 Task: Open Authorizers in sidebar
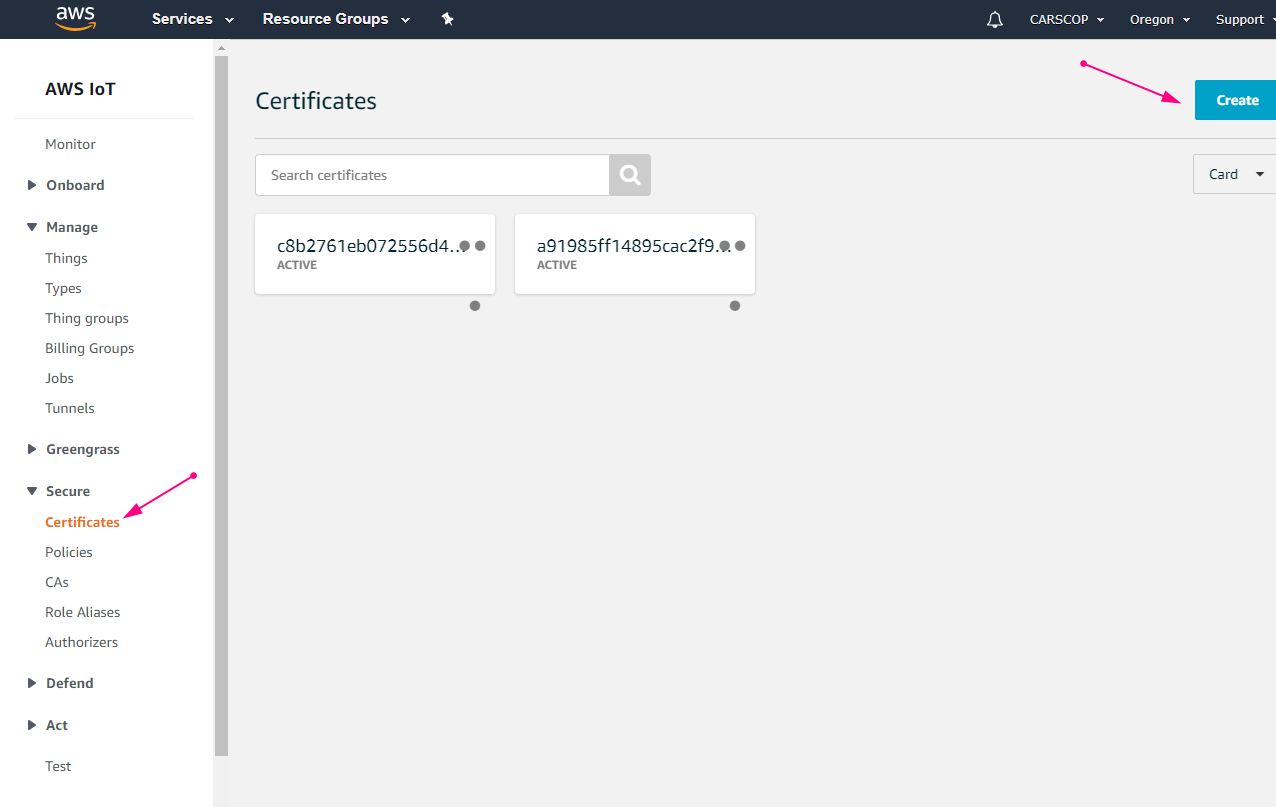(x=81, y=642)
